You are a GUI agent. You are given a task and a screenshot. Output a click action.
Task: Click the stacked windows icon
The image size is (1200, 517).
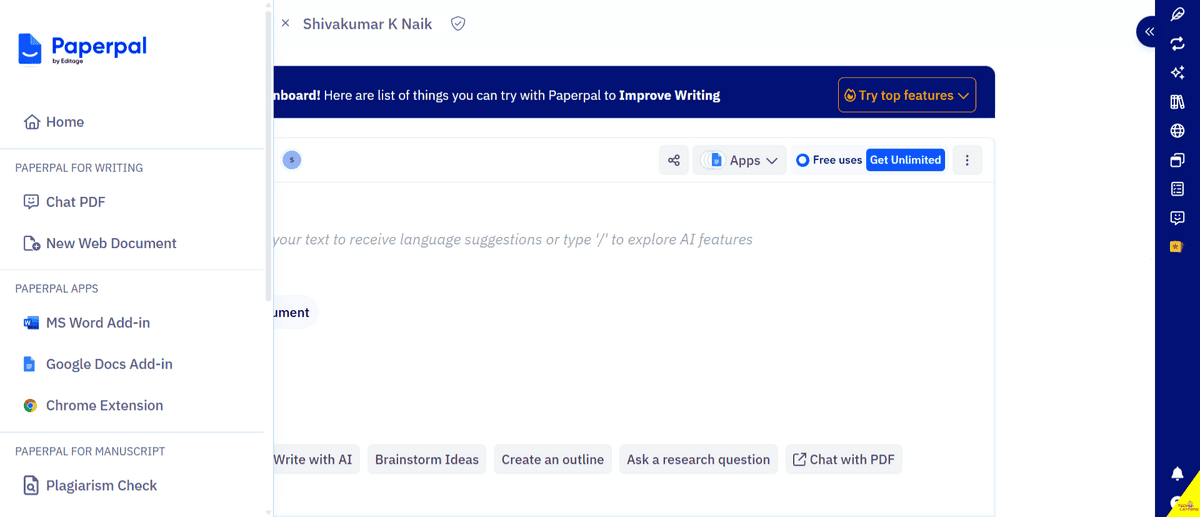pos(1177,160)
